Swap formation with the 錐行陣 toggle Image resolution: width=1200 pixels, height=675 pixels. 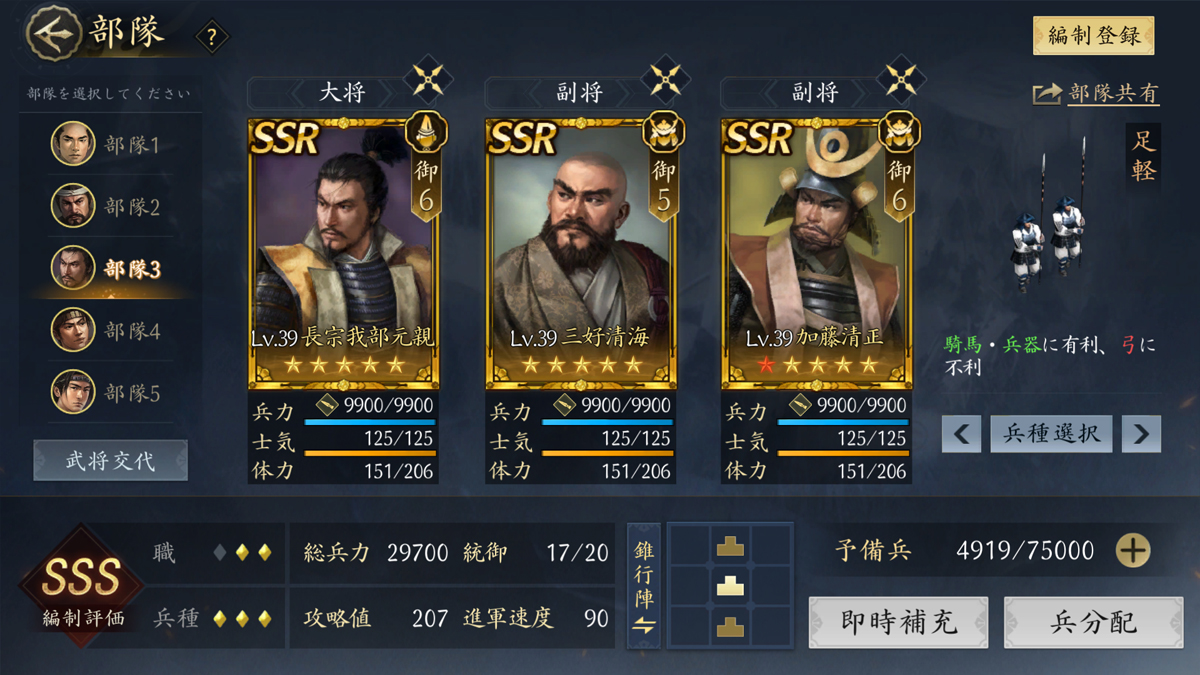[644, 586]
